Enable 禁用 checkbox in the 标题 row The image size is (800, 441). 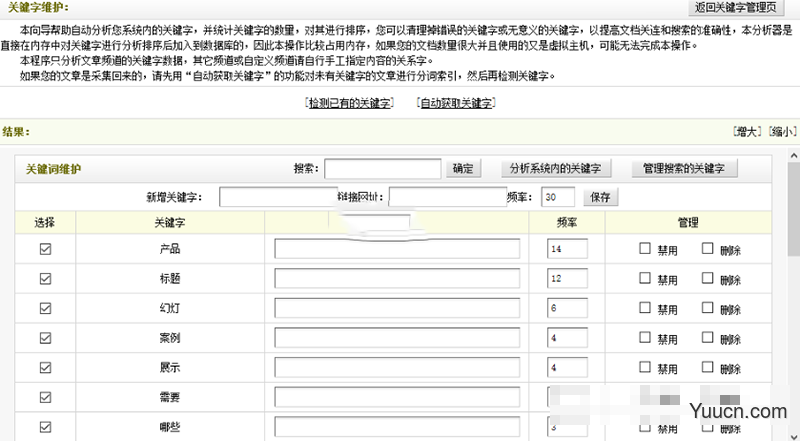point(645,279)
